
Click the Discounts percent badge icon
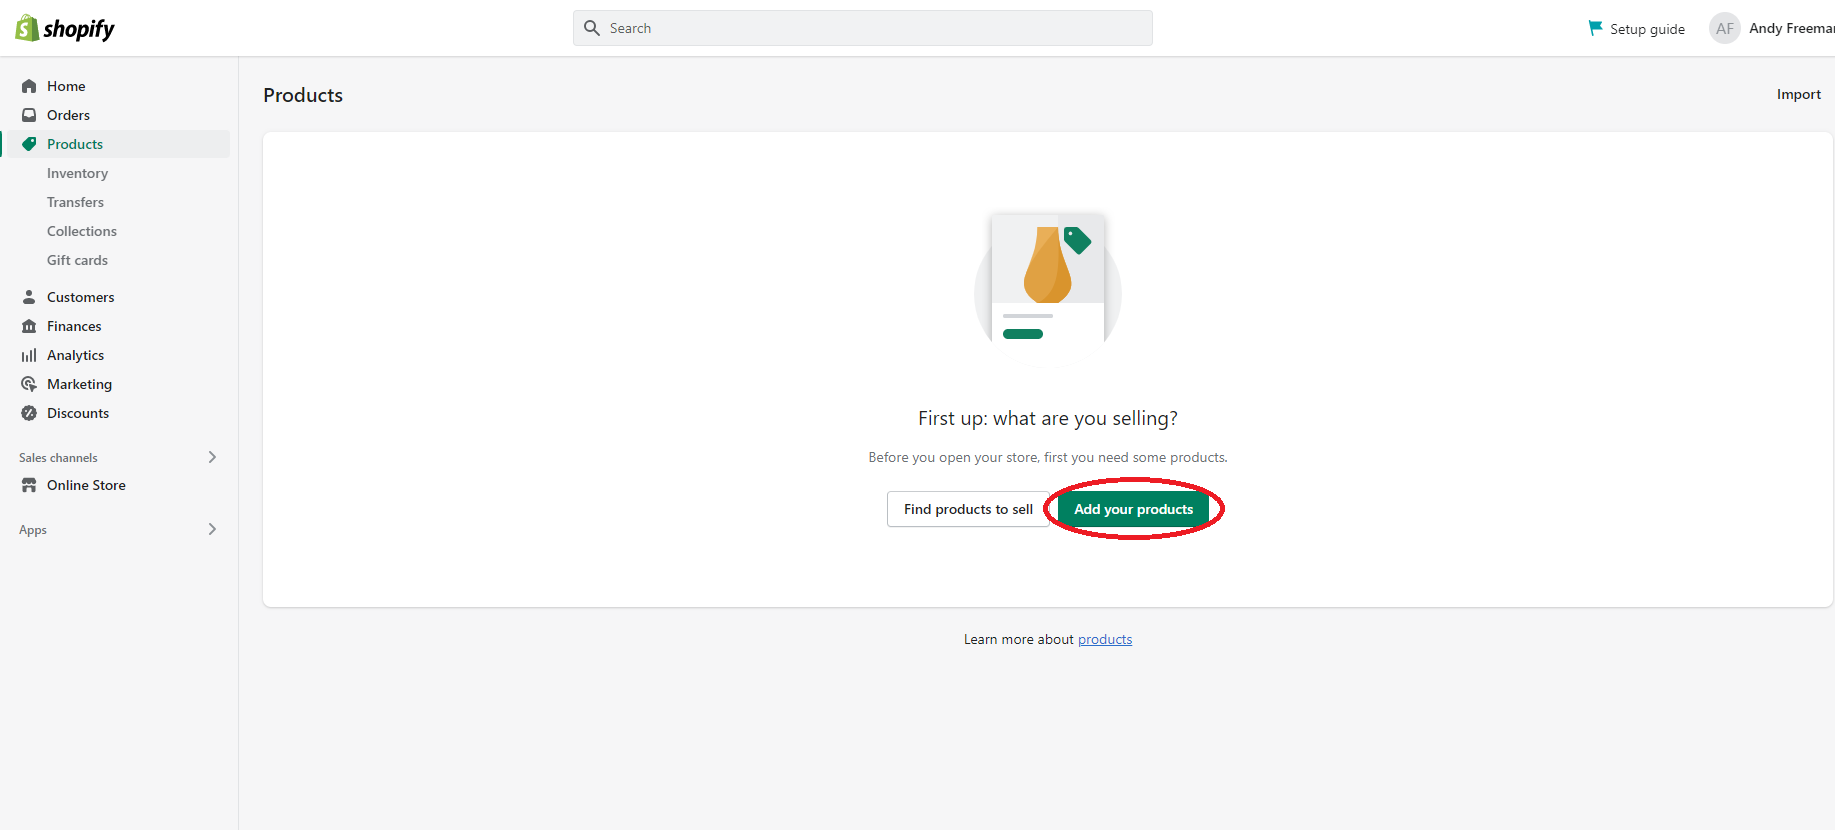coord(29,413)
